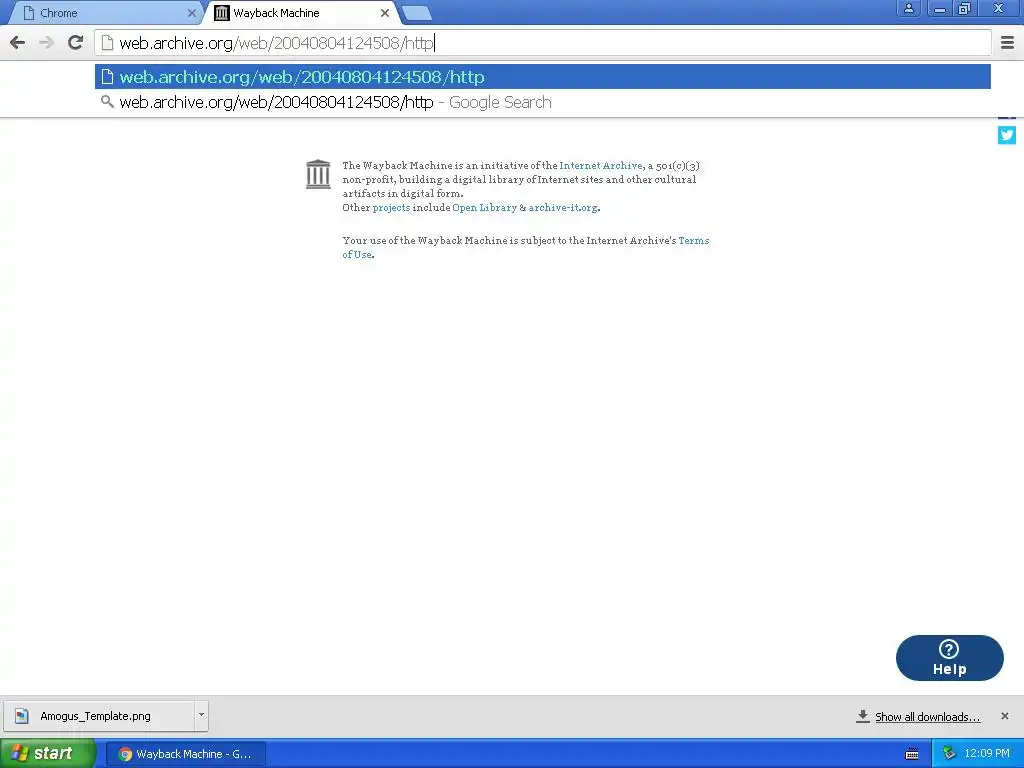1024x768 pixels.
Task: Click the Twitter share icon
Action: 1006,135
